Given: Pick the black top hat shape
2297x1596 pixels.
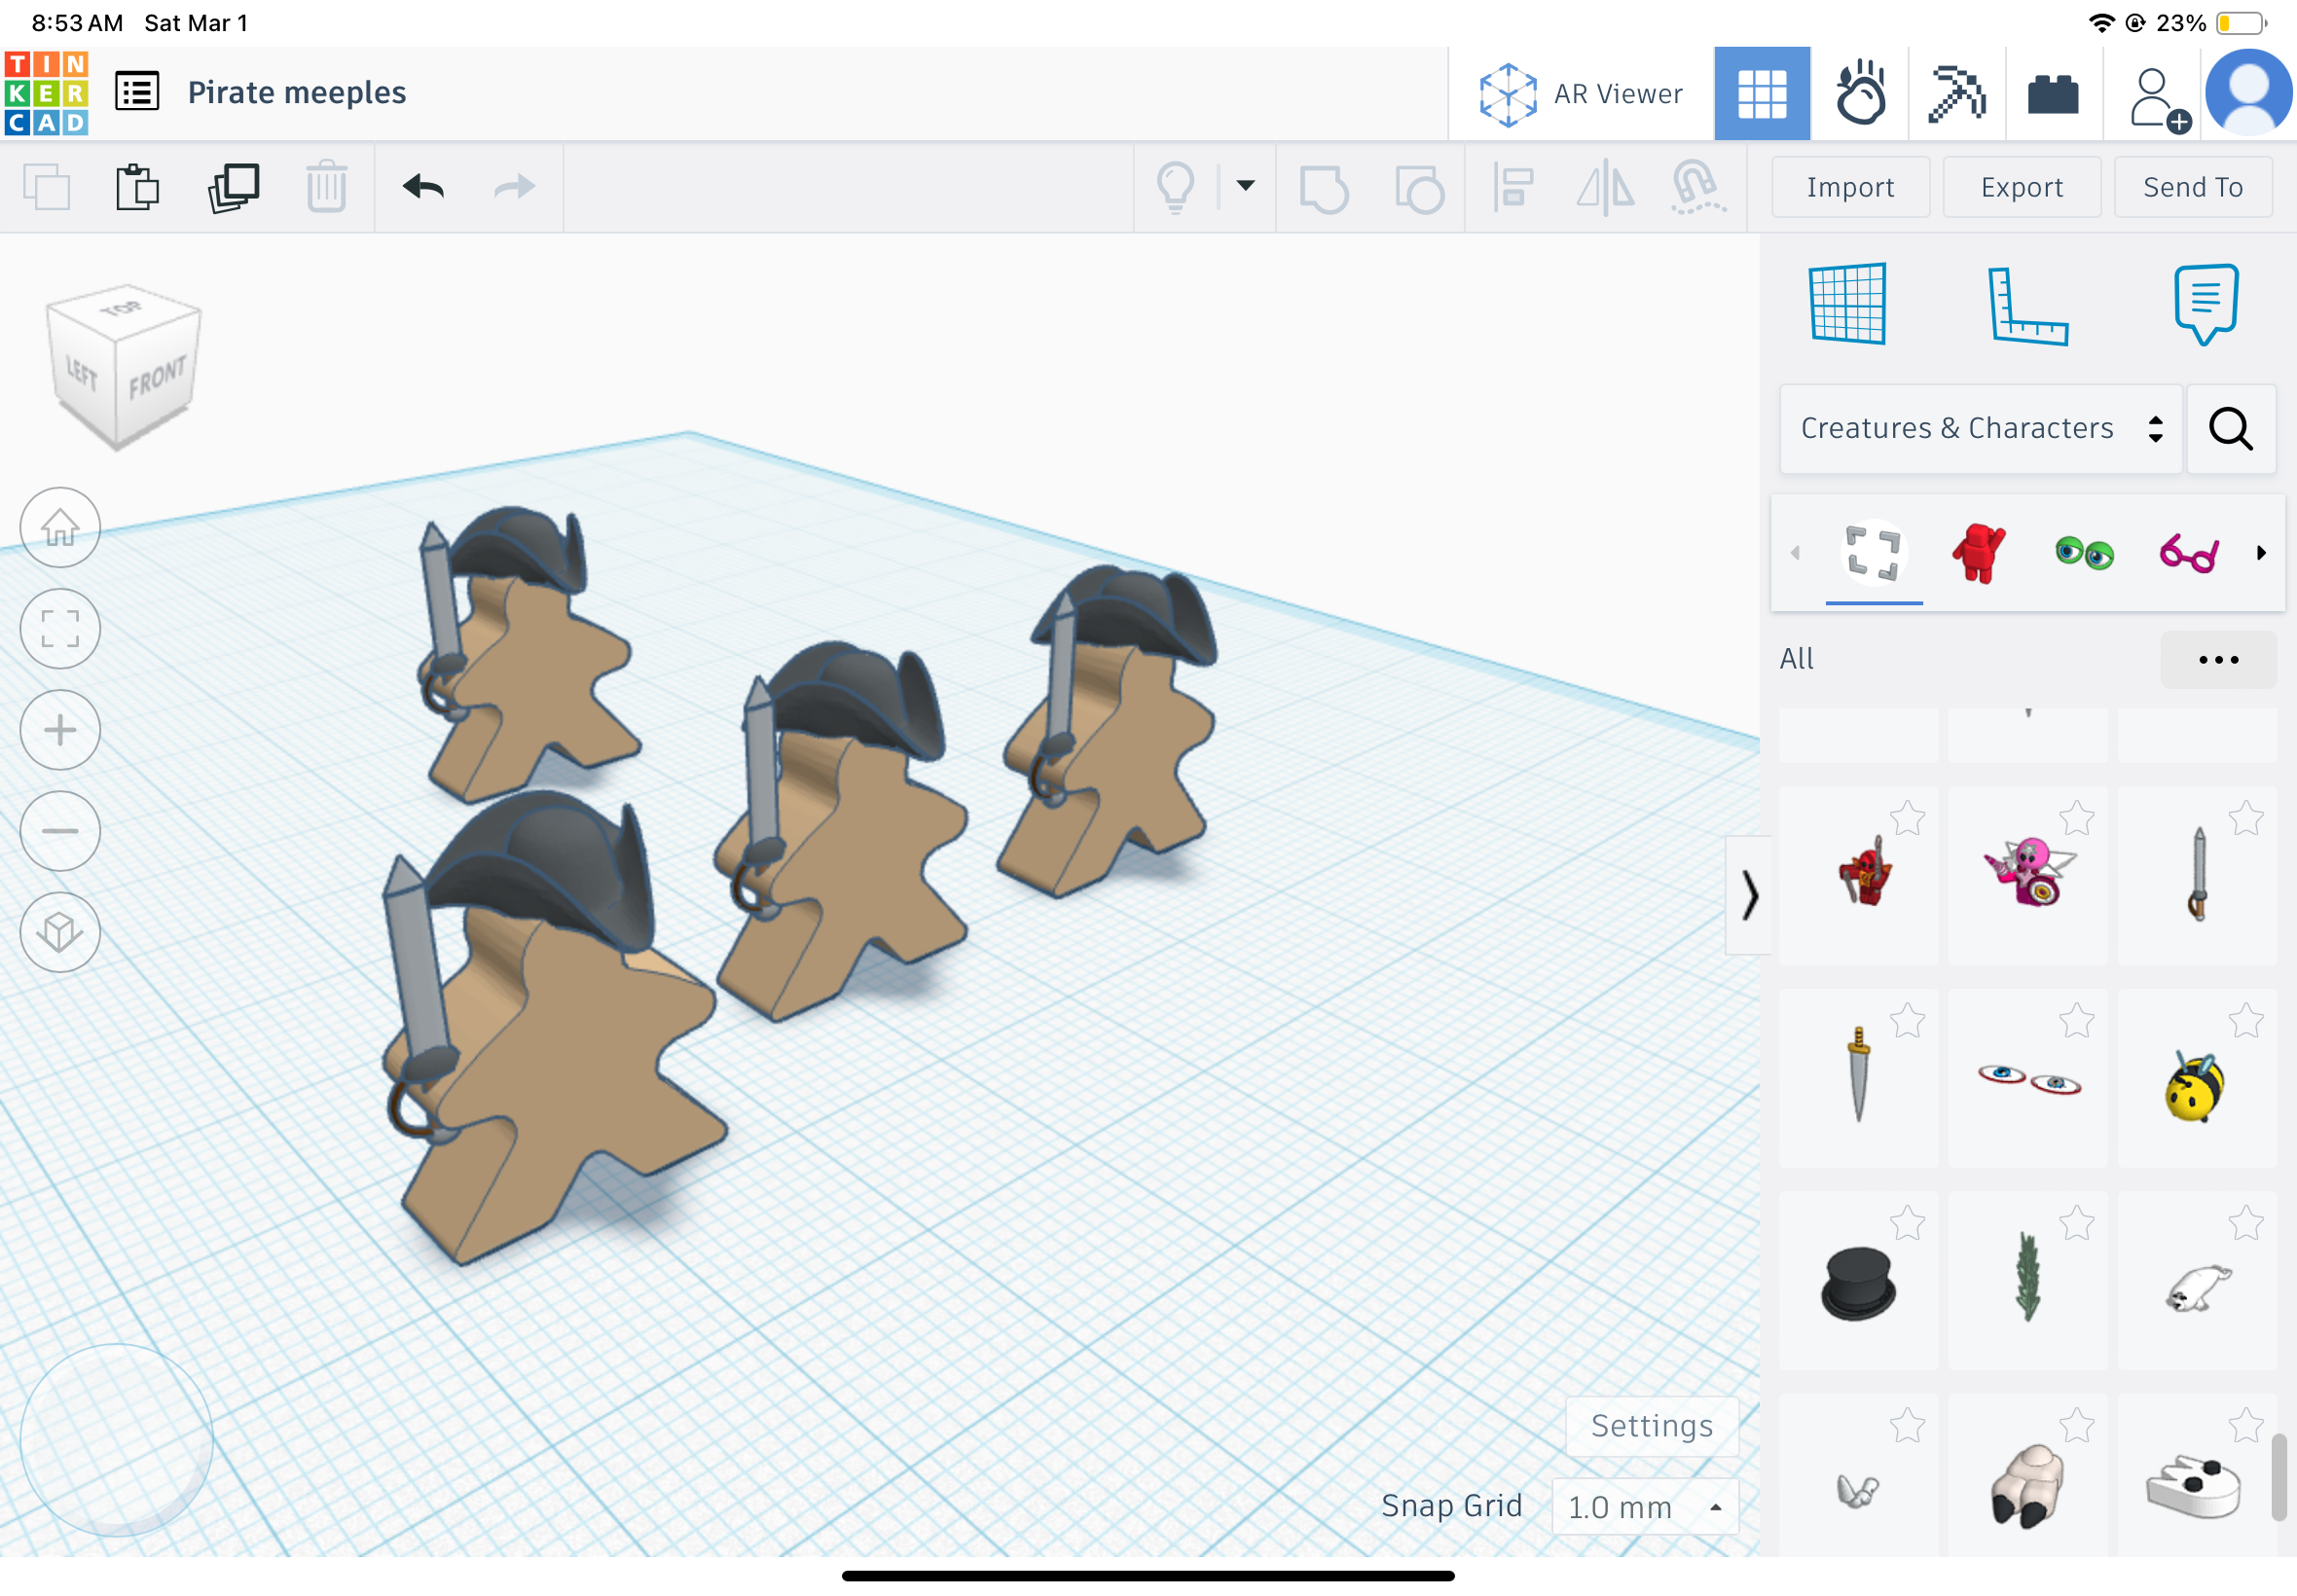Looking at the screenshot, I should 1858,1284.
